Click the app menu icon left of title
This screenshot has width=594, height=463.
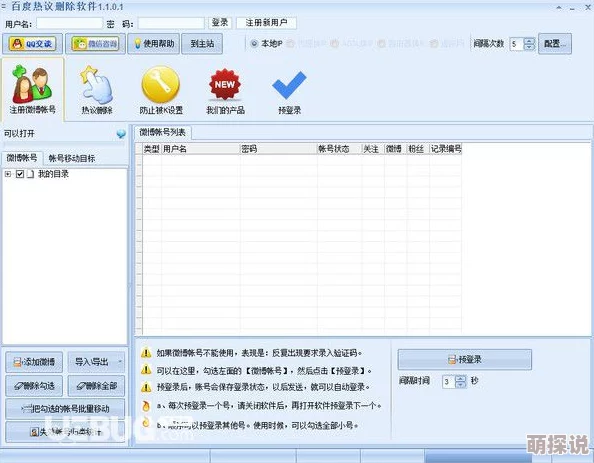coord(4,6)
